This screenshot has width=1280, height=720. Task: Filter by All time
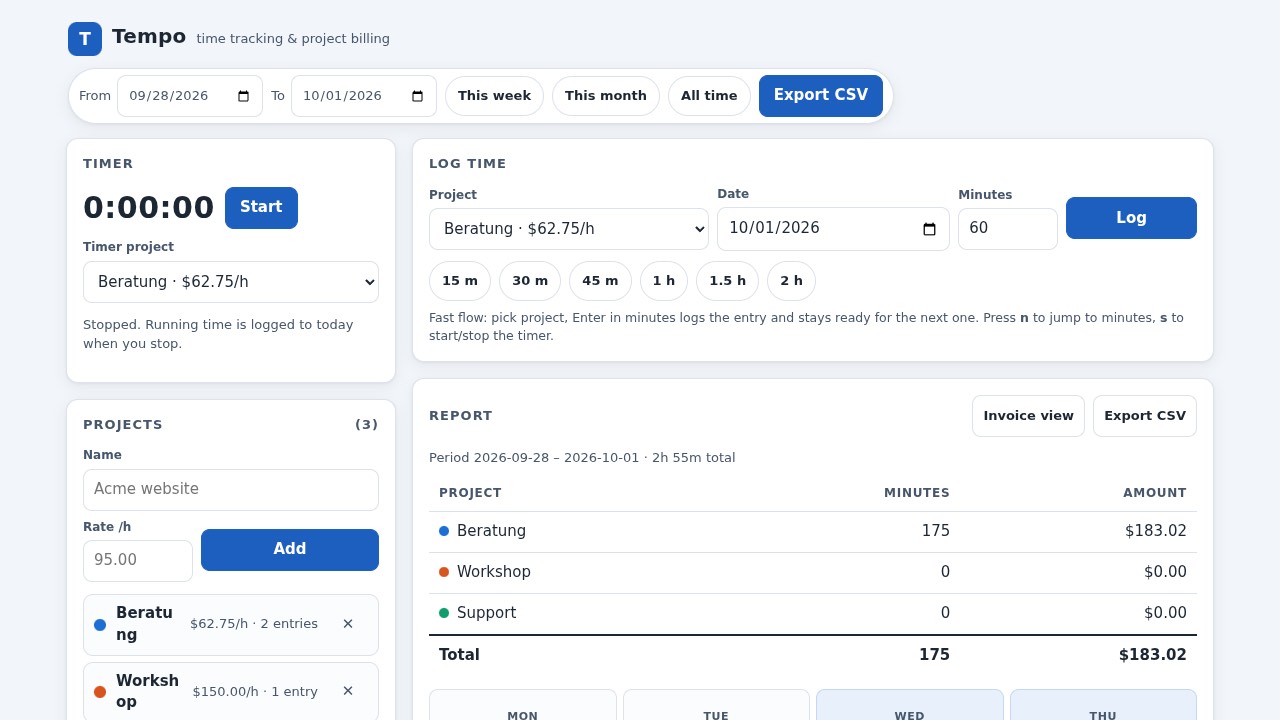click(709, 96)
